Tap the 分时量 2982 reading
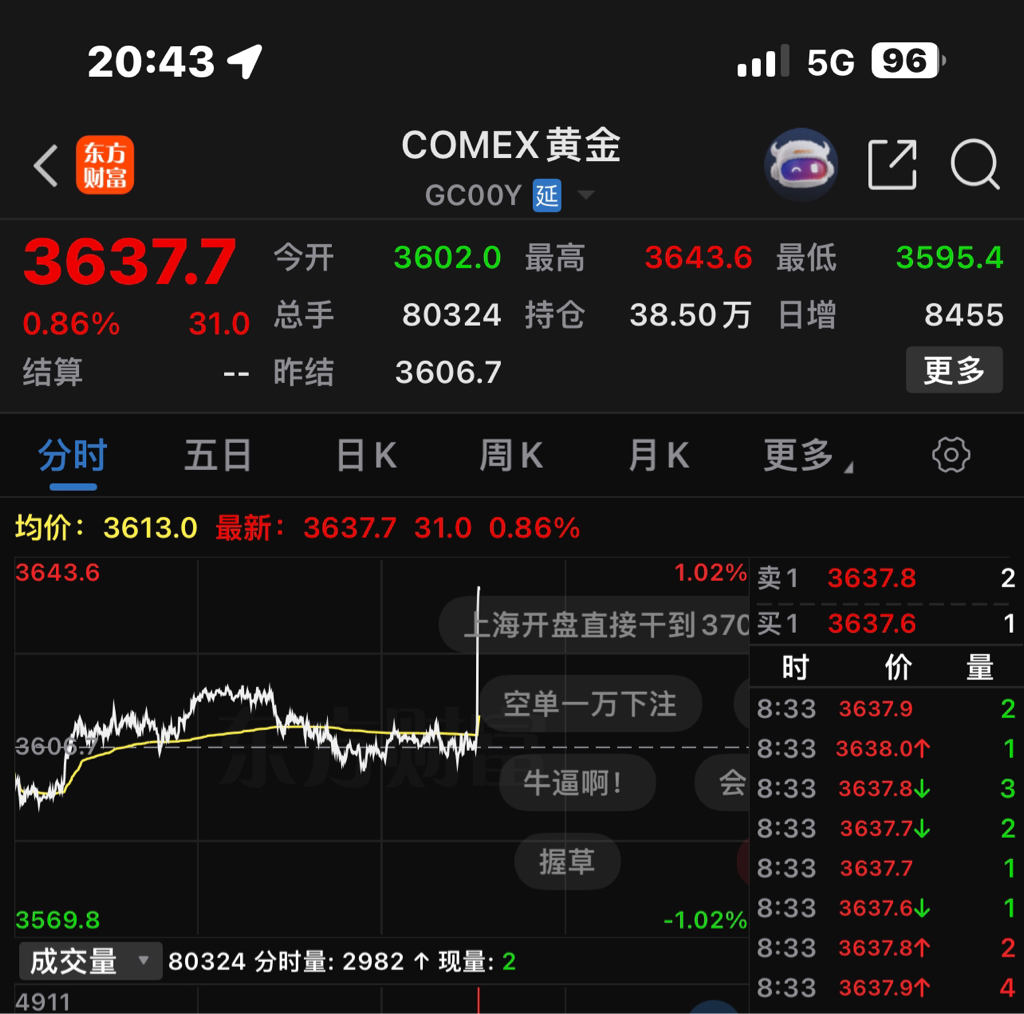This screenshot has width=1024, height=1014. click(329, 961)
